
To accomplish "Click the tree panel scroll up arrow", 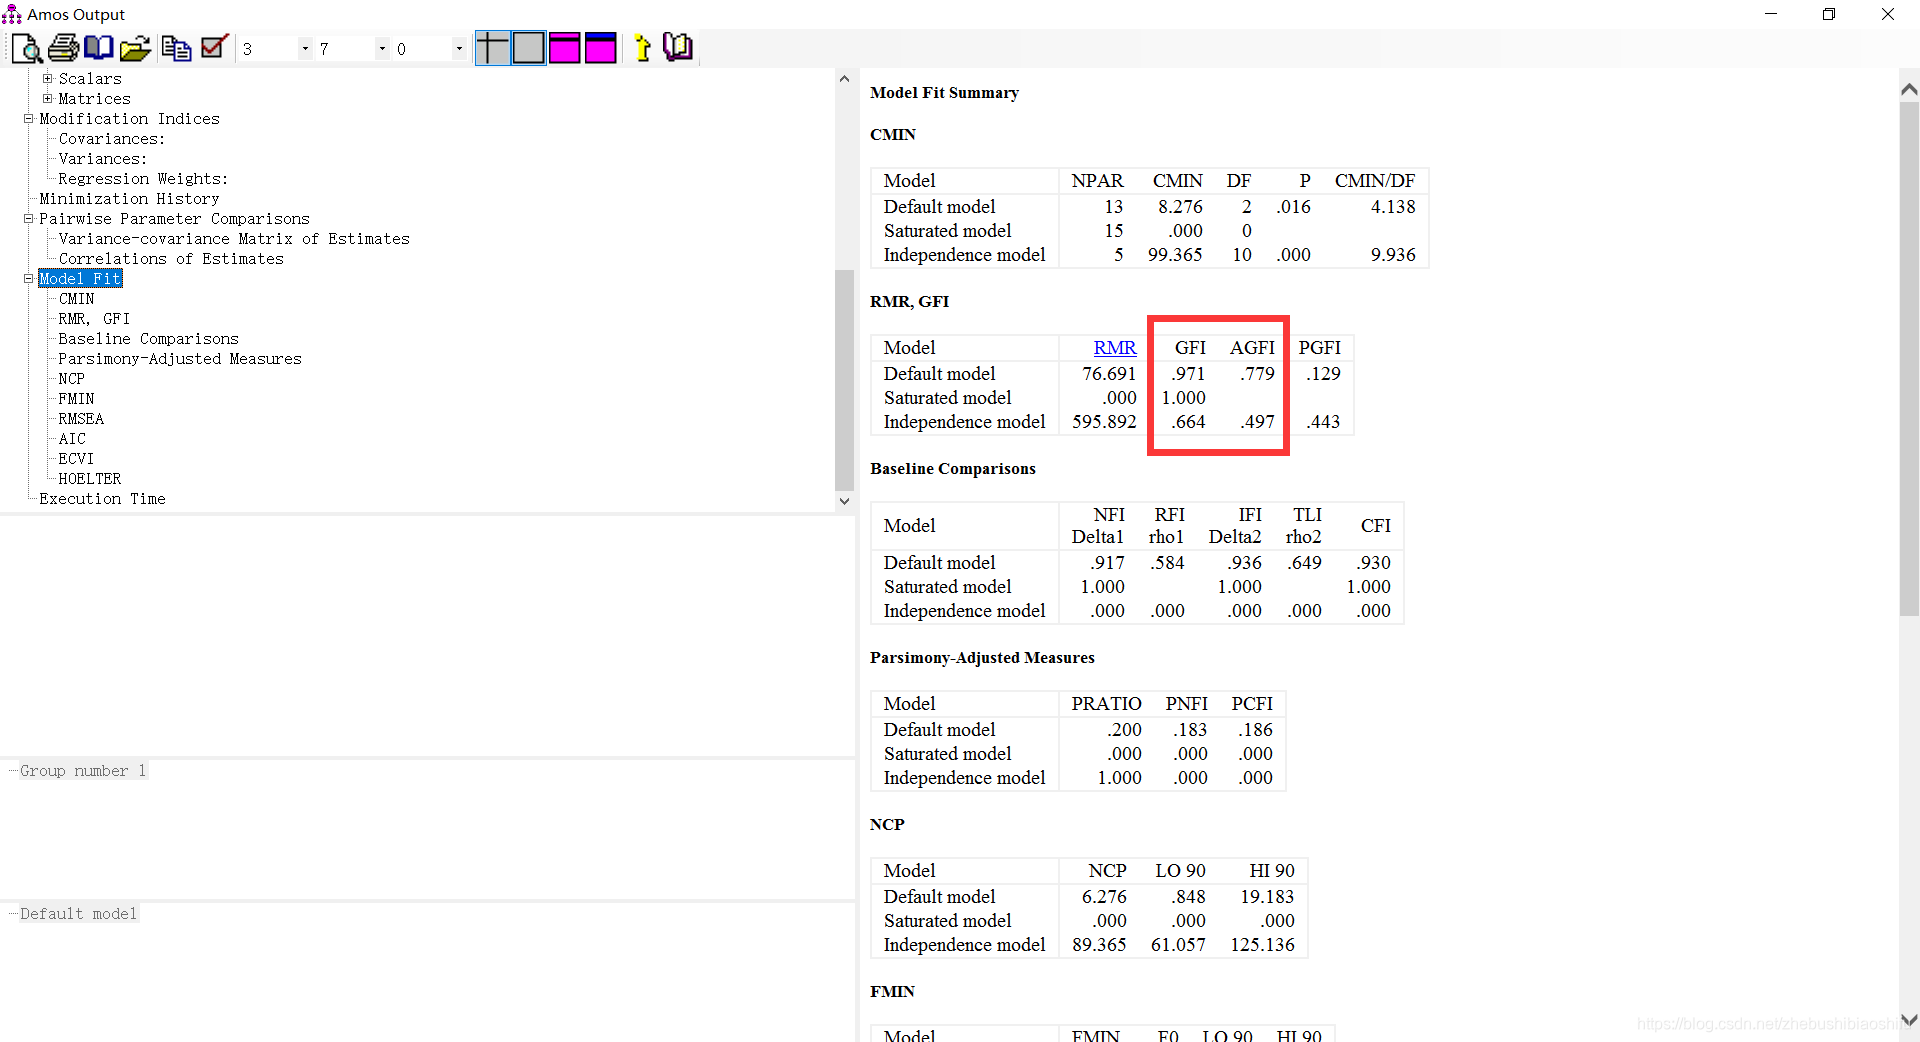I will [844, 78].
